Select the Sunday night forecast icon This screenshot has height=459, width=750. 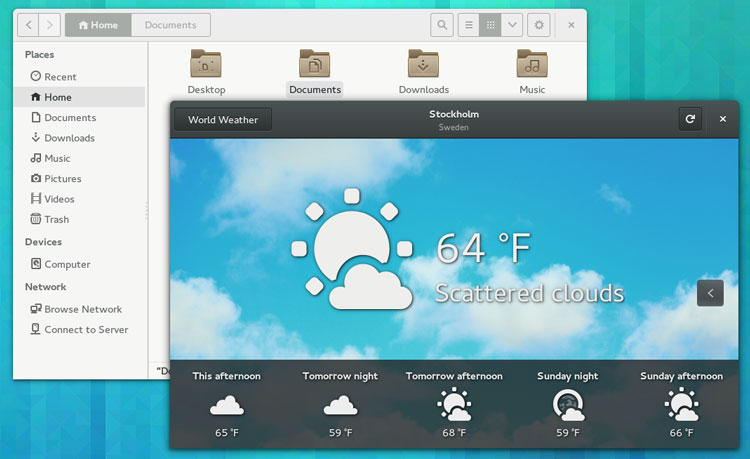tap(568, 405)
